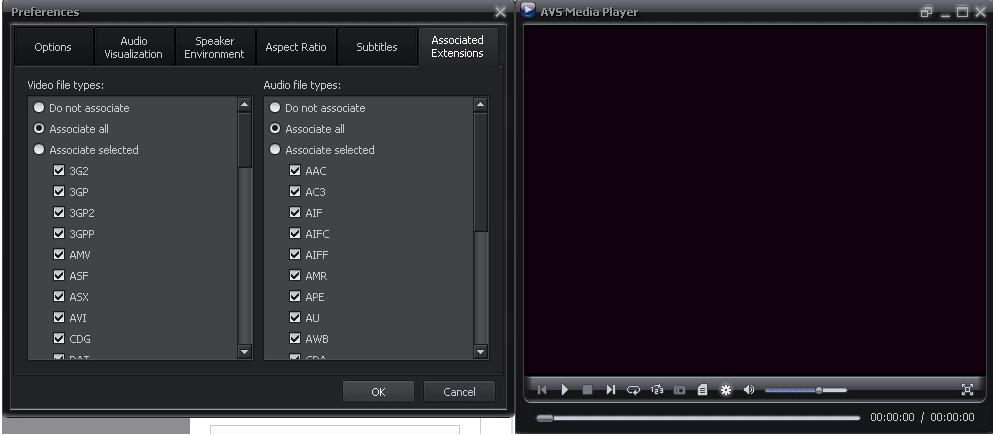Toggle the 3GP2 checkbox
The width and height of the screenshot is (993, 435).
59,212
